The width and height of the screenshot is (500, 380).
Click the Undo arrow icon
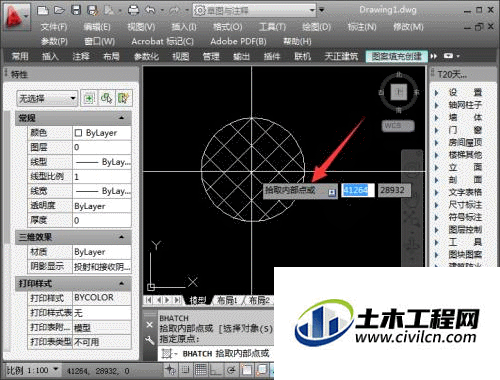[151, 10]
